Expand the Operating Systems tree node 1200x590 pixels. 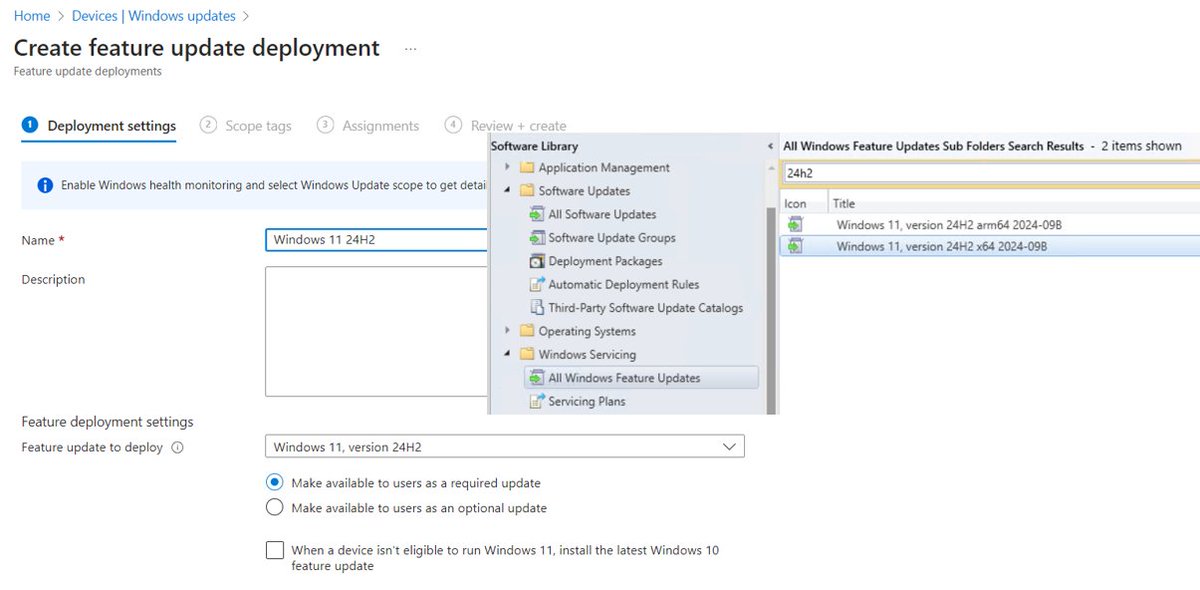pos(508,331)
